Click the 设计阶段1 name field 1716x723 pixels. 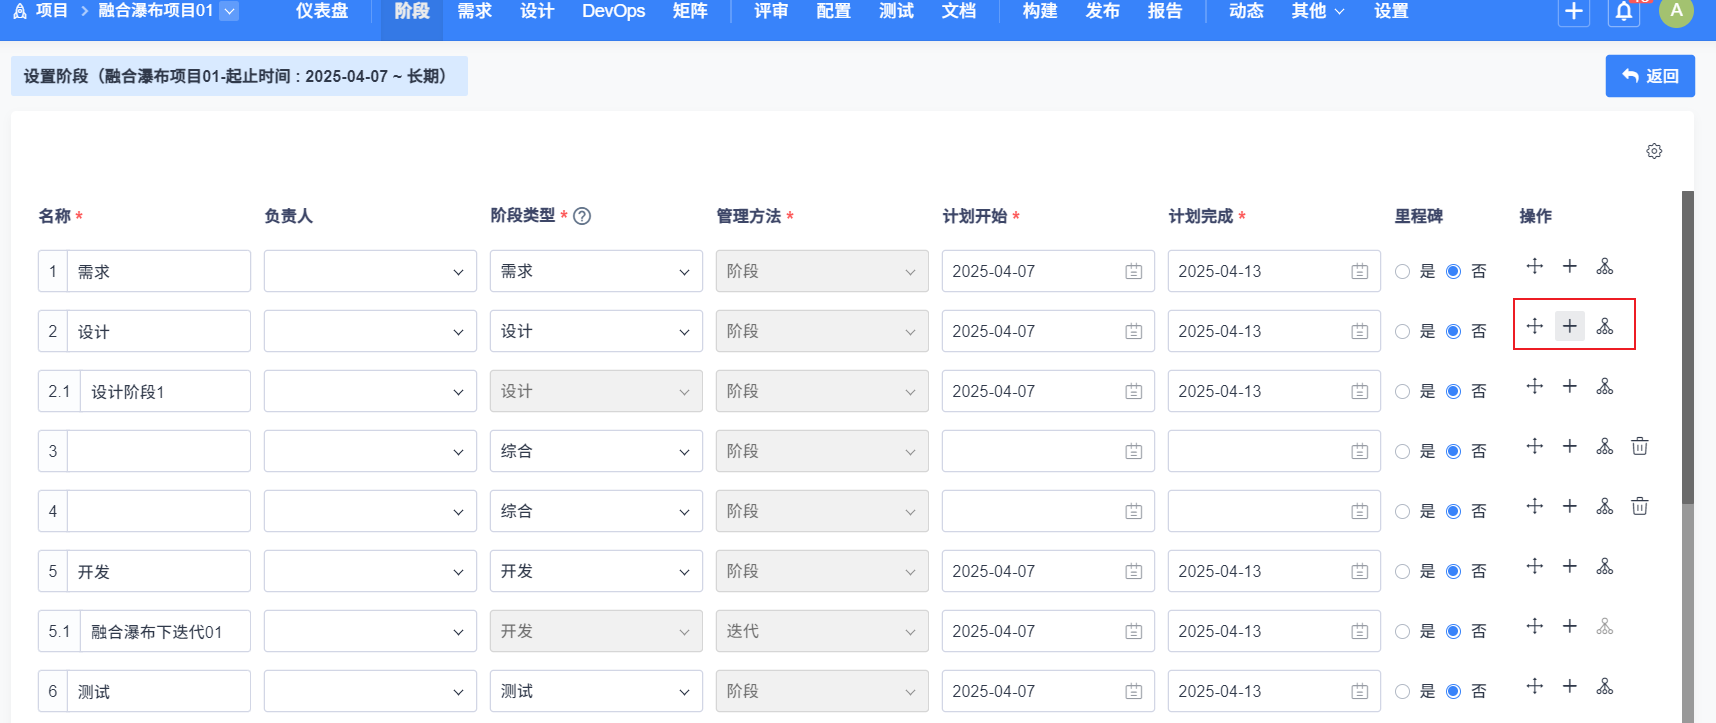click(165, 391)
